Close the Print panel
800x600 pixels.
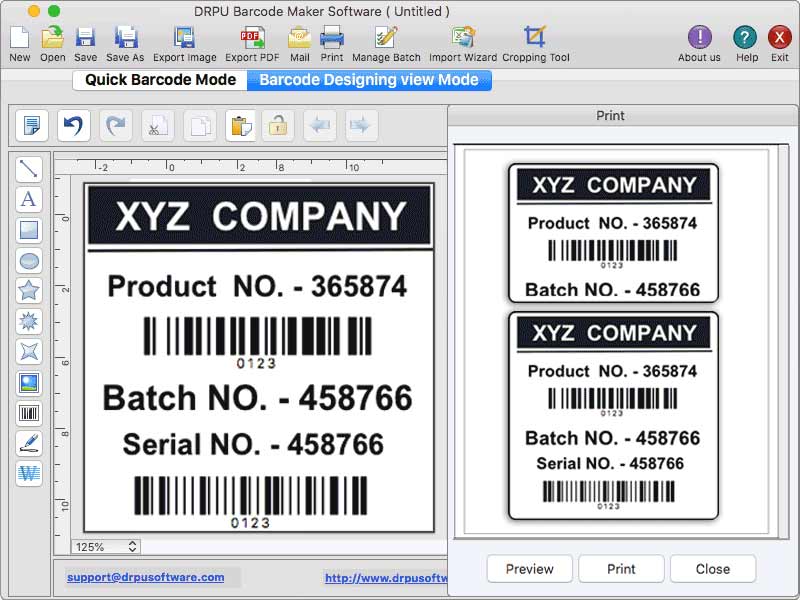pos(713,568)
